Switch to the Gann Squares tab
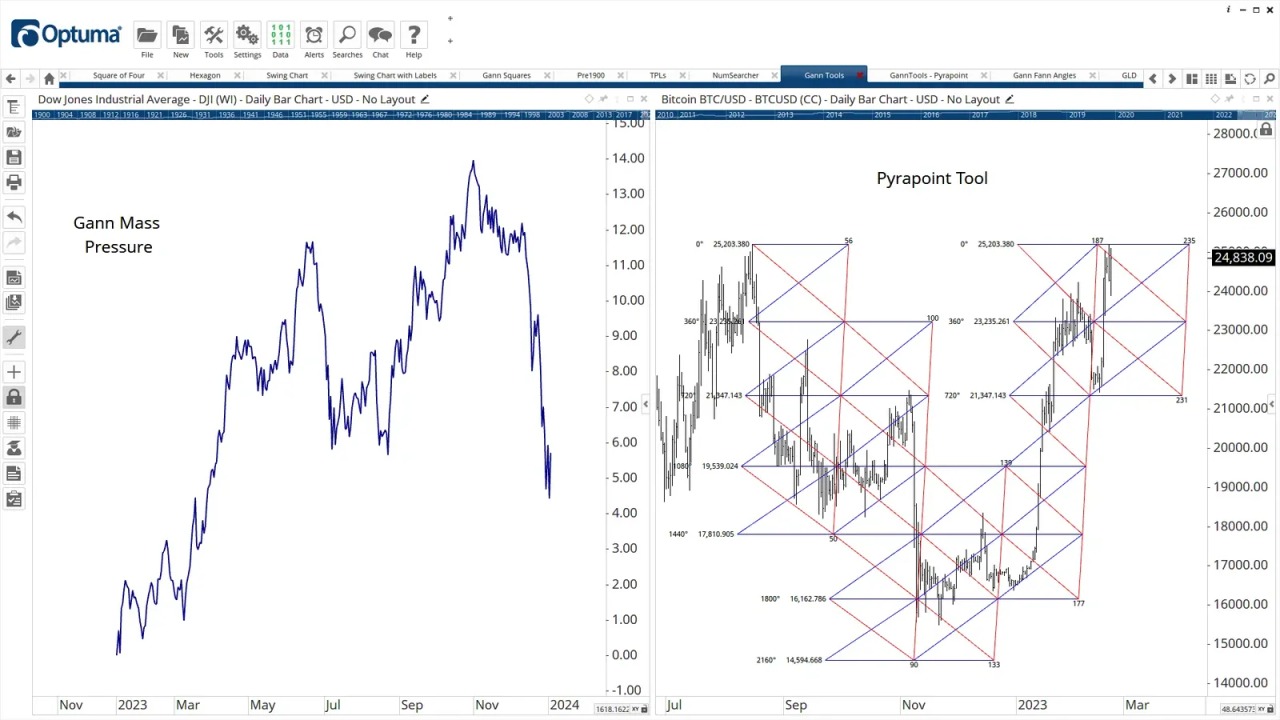 (x=506, y=76)
